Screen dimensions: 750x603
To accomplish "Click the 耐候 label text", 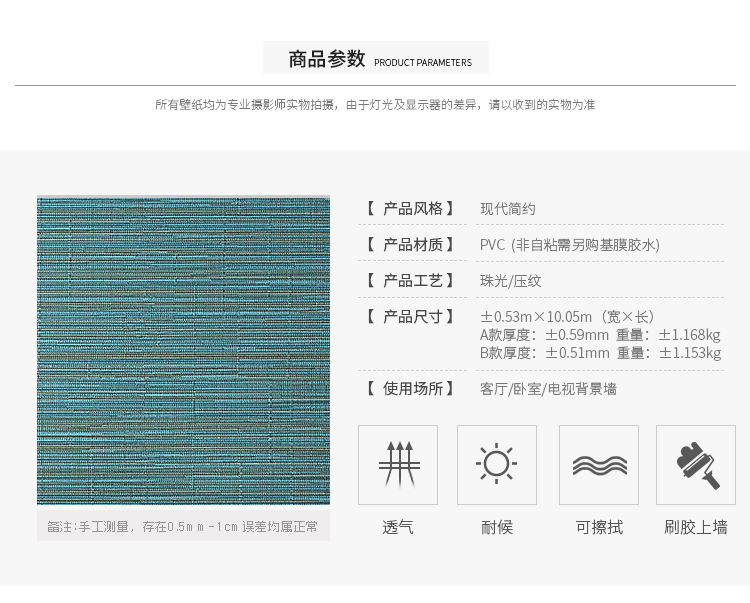I will (496, 527).
